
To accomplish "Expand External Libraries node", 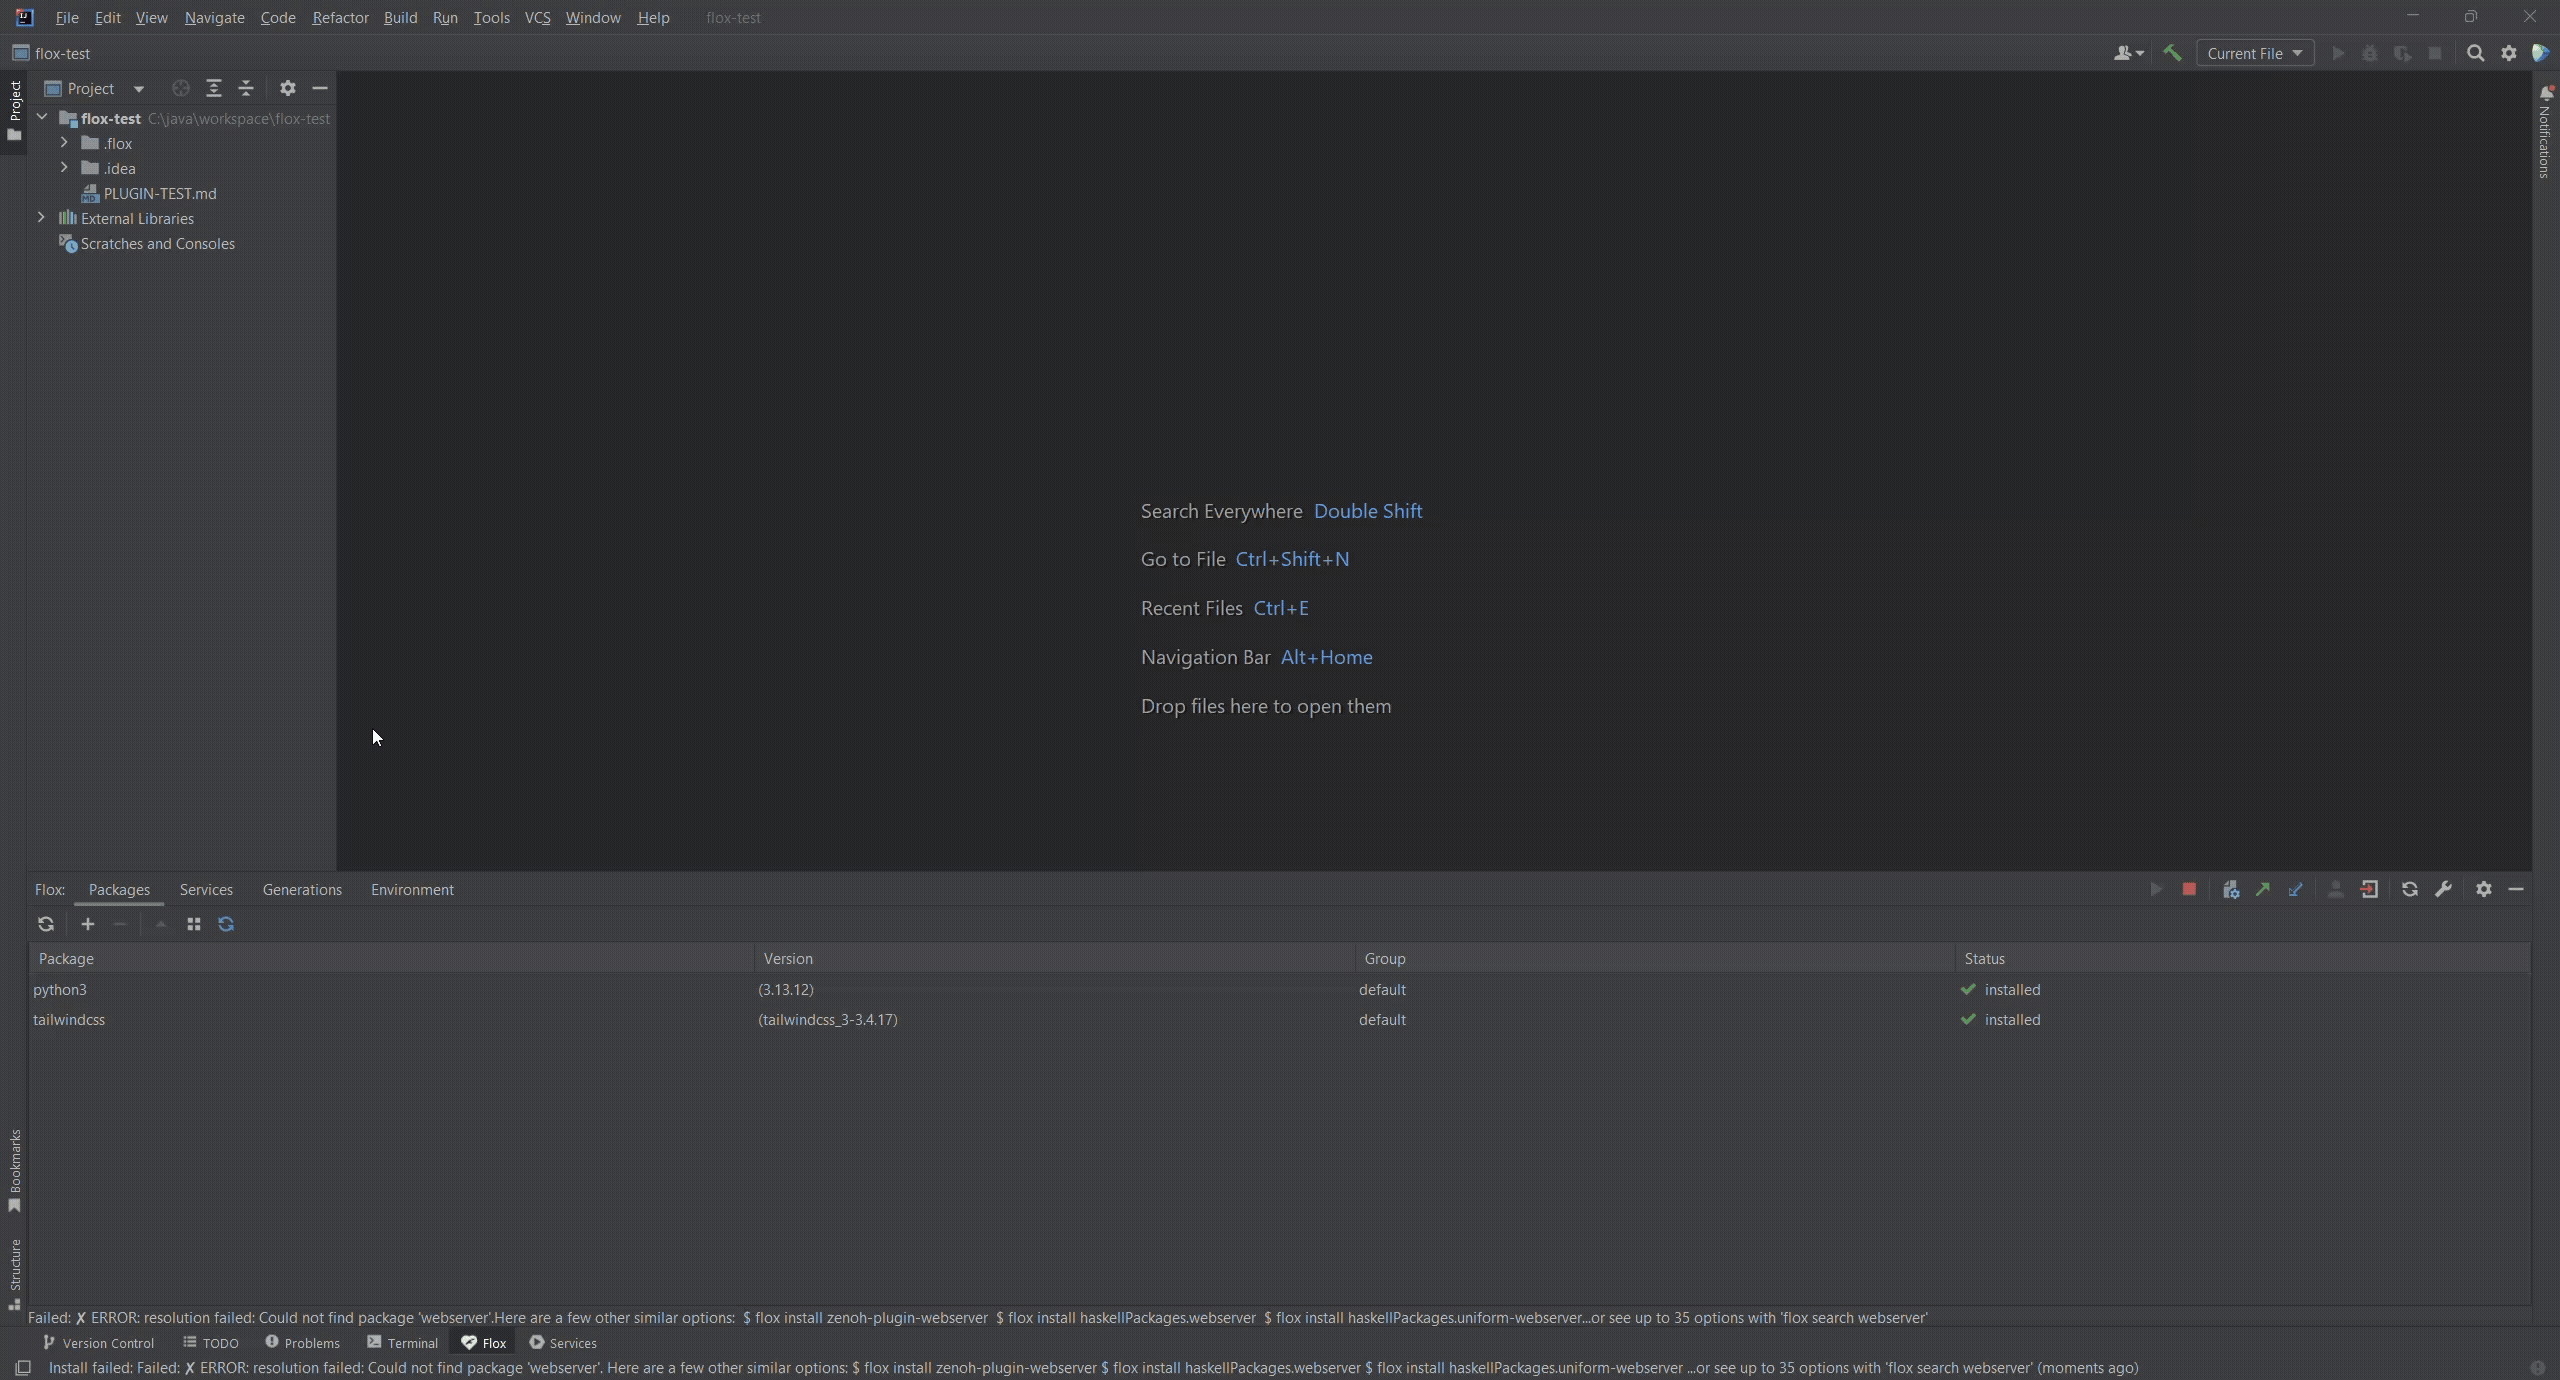I will 41,218.
